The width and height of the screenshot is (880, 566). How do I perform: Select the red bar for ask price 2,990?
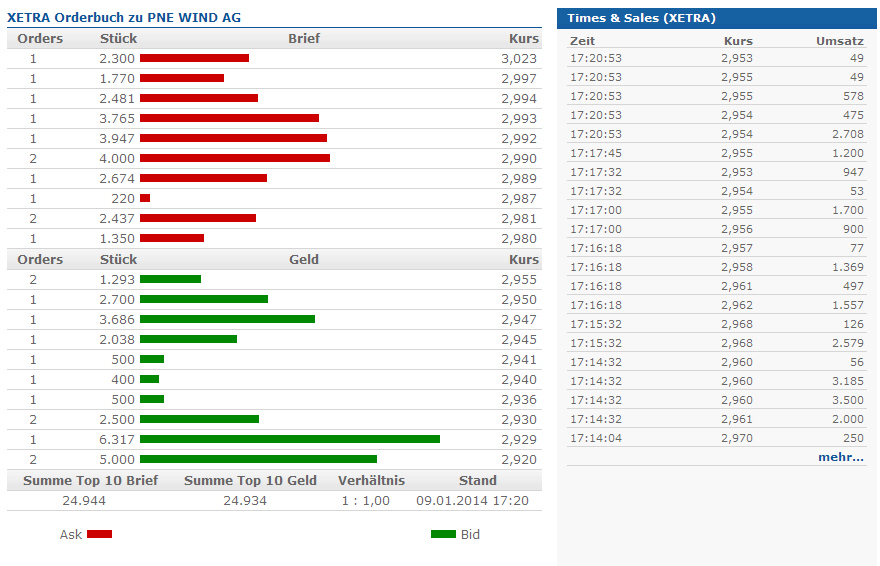(235, 158)
